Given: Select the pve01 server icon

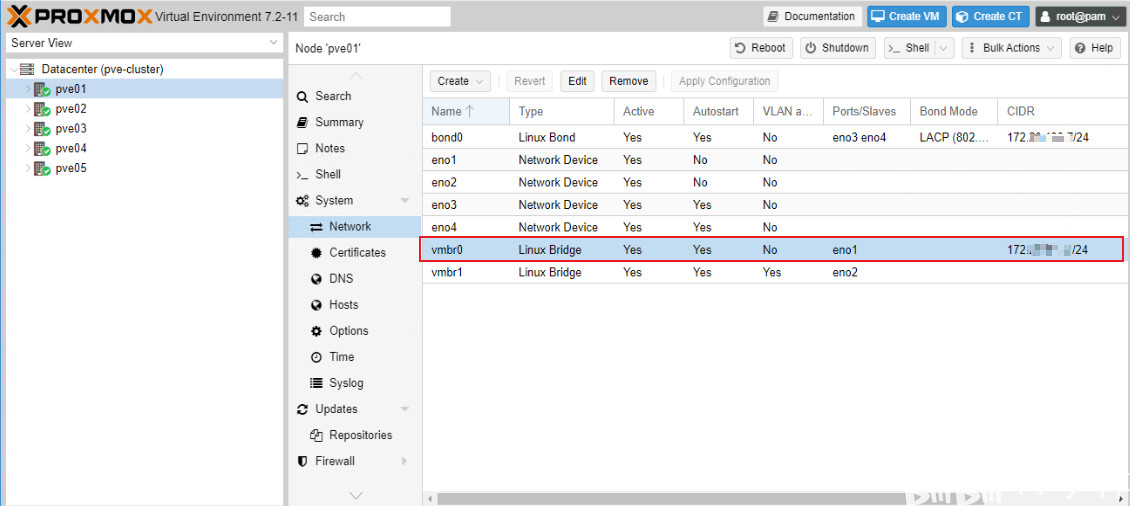Looking at the screenshot, I should pos(42,89).
